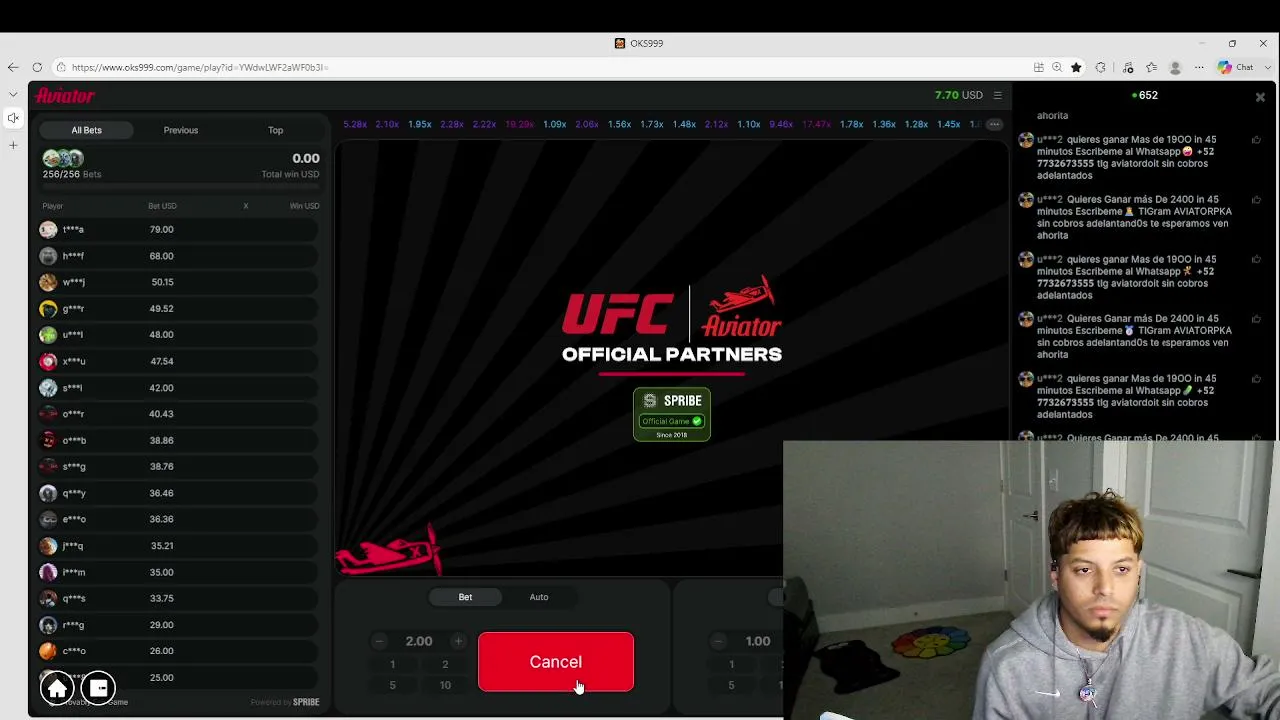Choose the 2 quick bet preset
Viewport: 1280px width, 720px height.
point(445,664)
